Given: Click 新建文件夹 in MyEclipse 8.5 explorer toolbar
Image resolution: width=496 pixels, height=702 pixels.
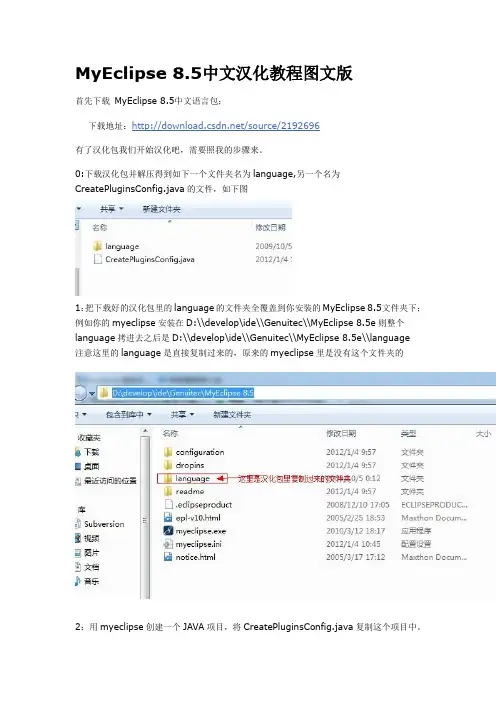Looking at the screenshot, I should pyautogui.click(x=232, y=415).
